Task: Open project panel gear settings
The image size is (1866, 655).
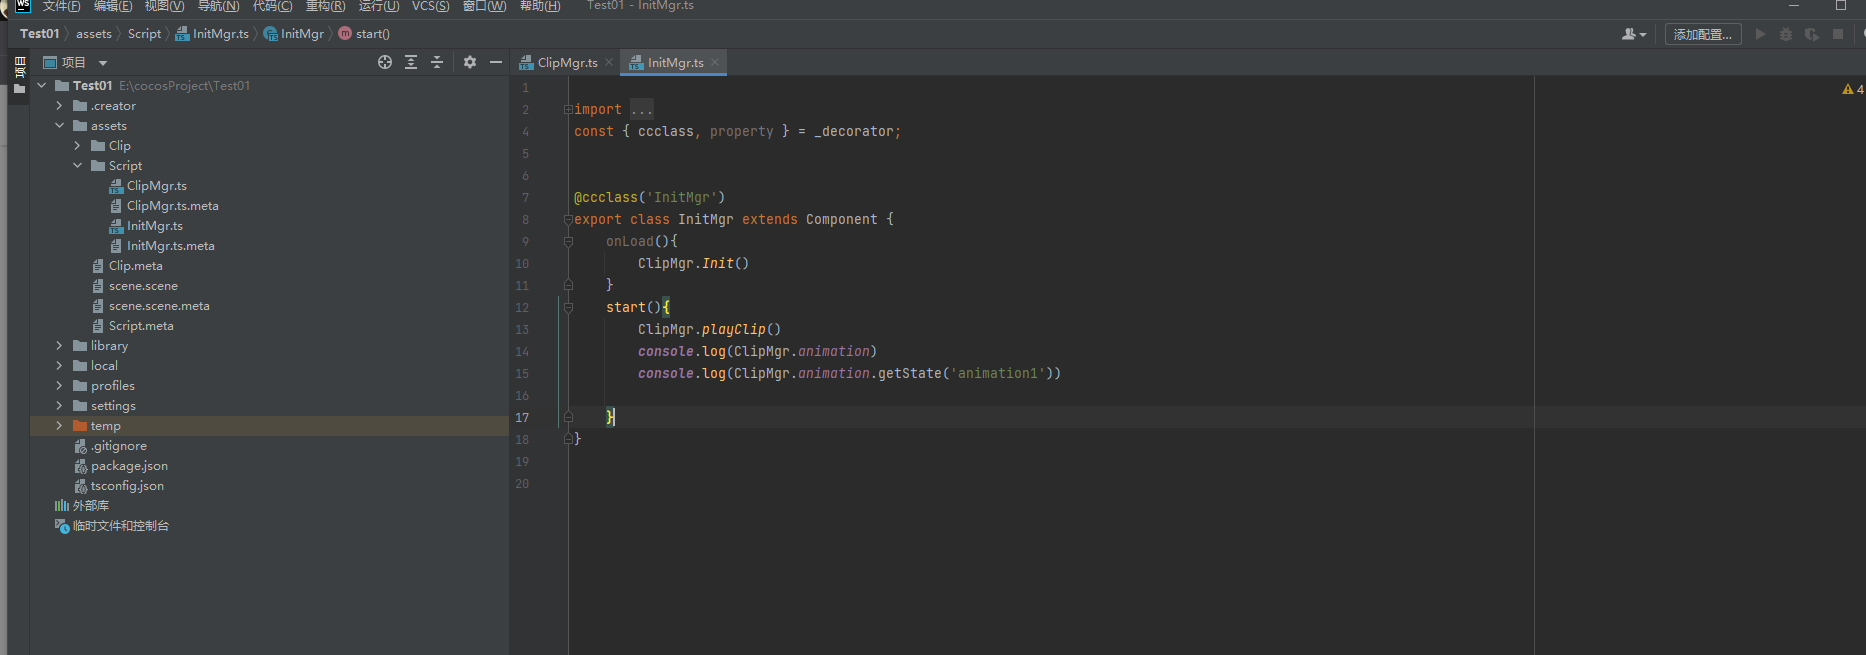Action: pos(470,62)
